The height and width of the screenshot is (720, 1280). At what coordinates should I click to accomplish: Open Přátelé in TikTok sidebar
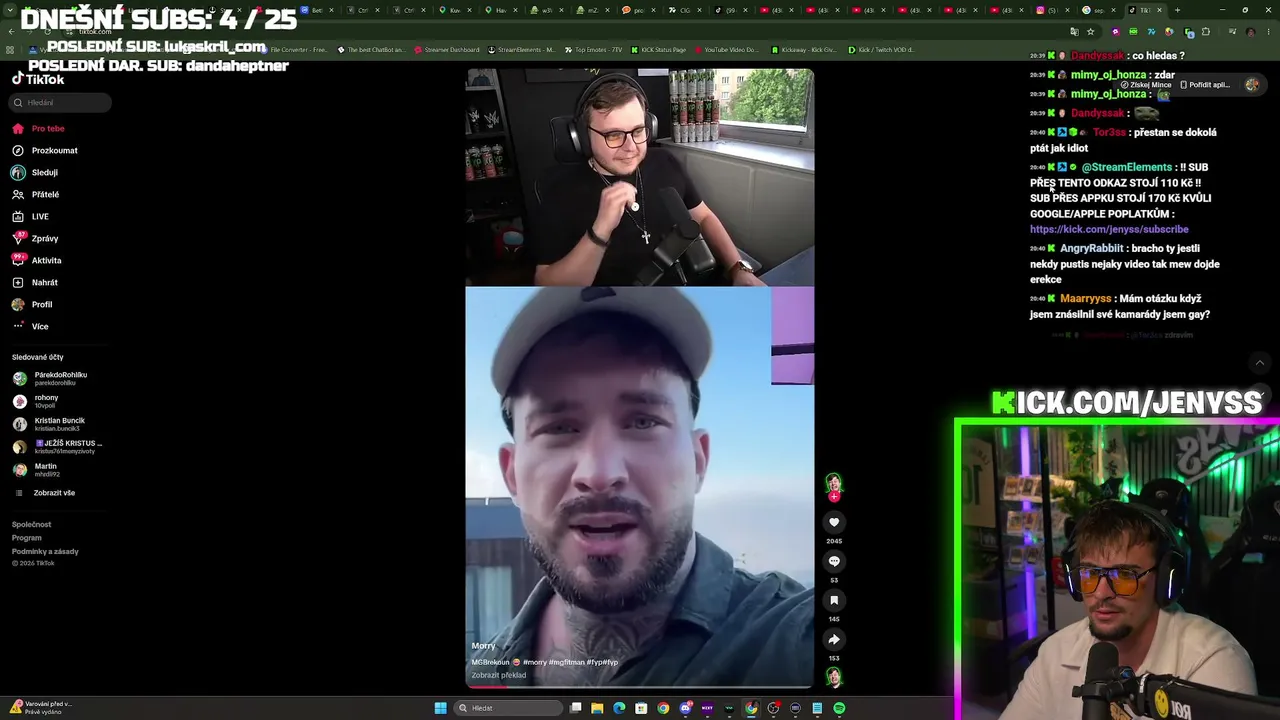tap(36, 194)
